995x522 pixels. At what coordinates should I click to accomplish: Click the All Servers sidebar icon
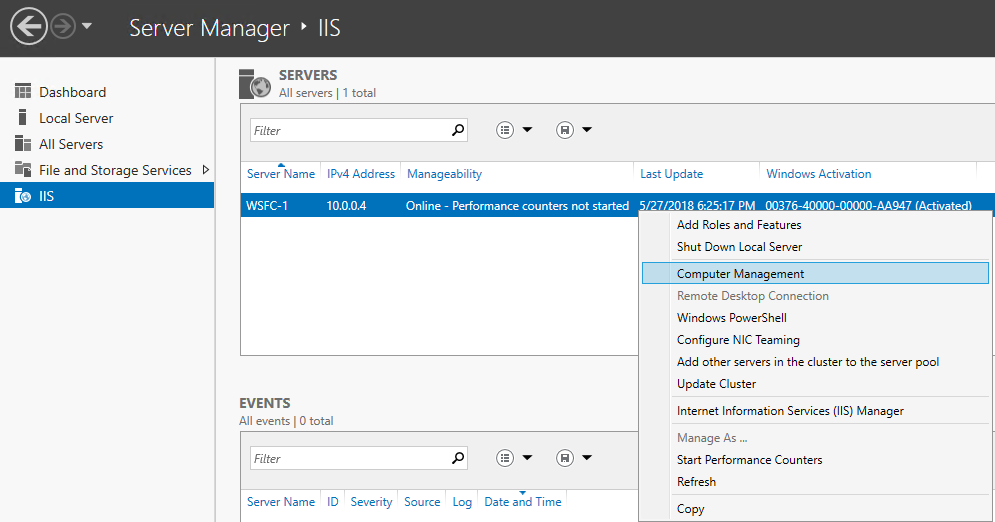(x=23, y=144)
